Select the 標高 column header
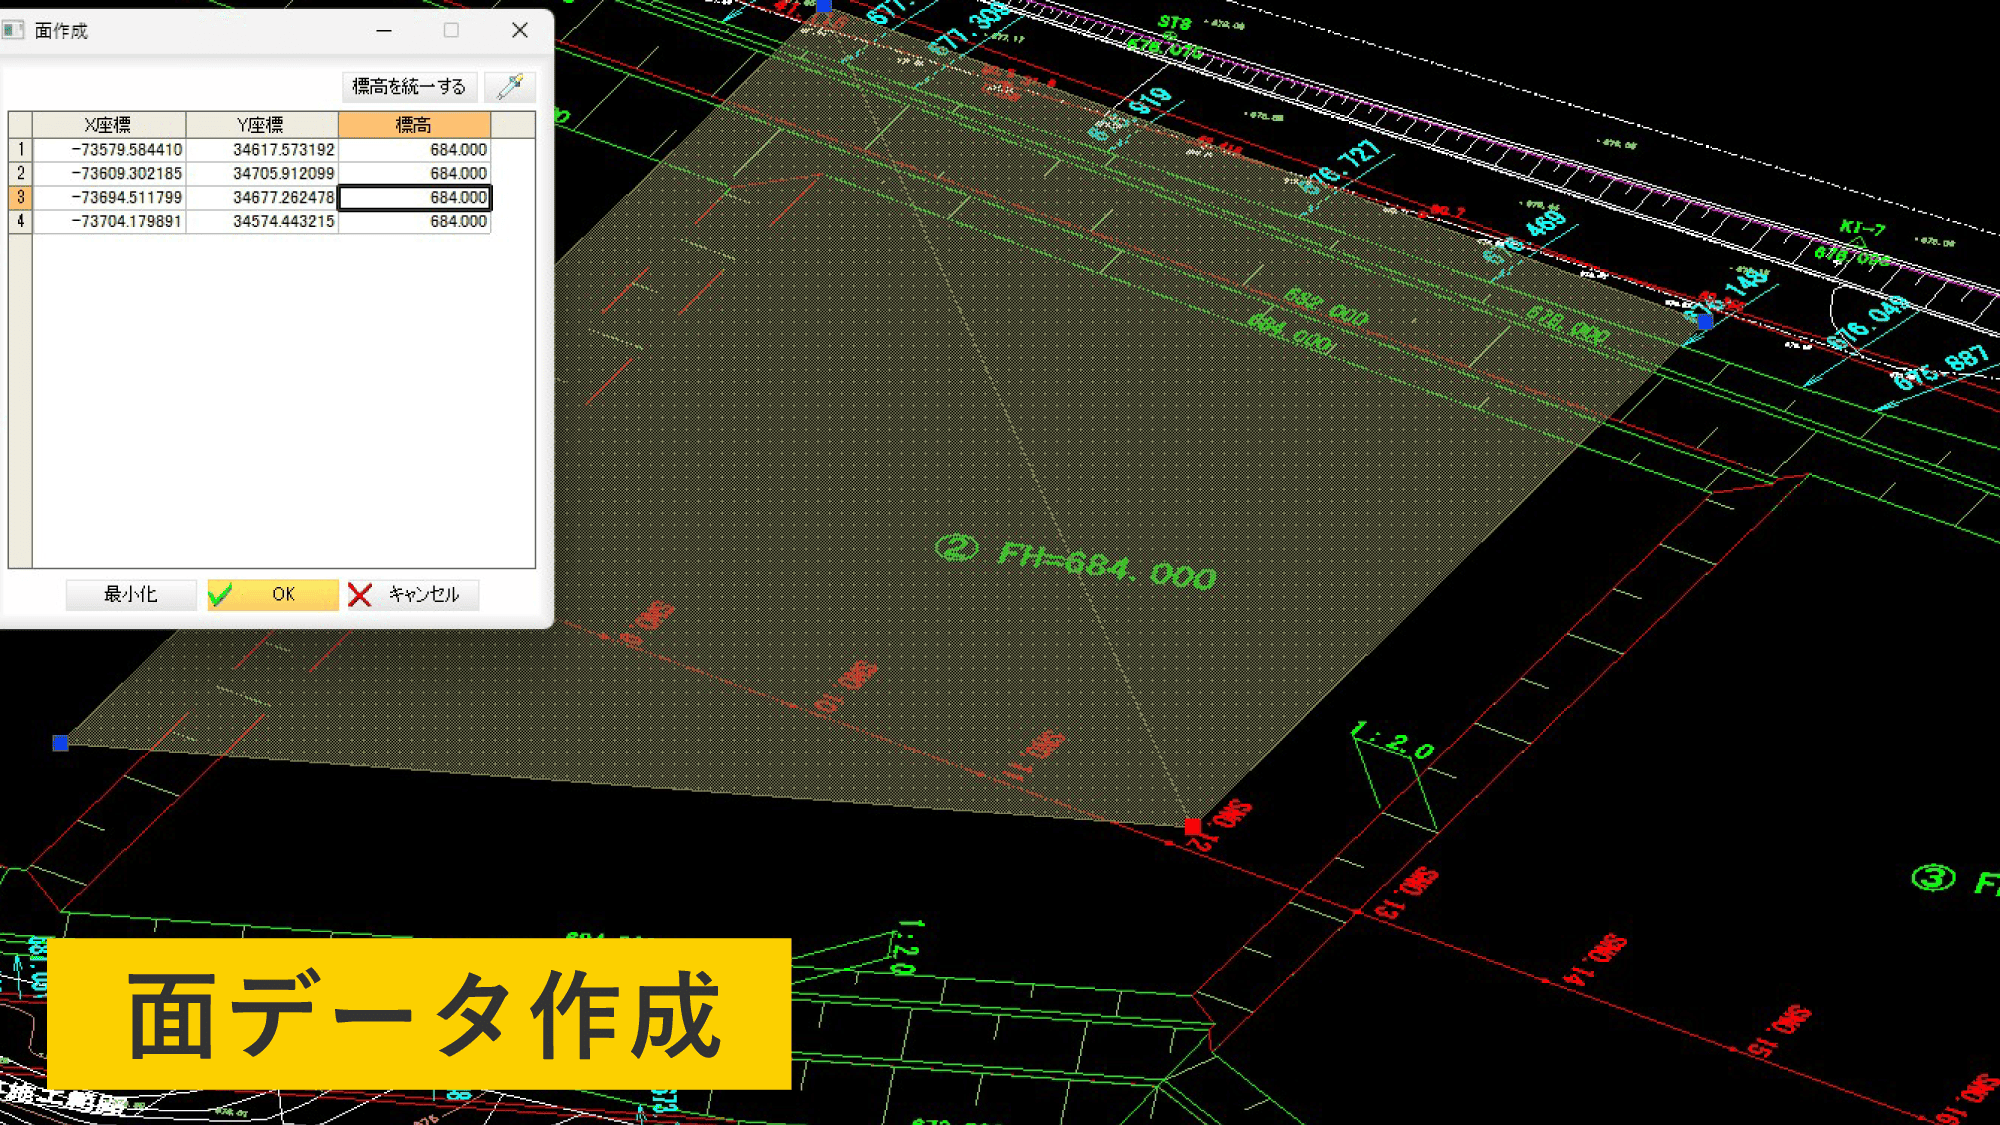Viewport: 2000px width, 1125px height. pyautogui.click(x=412, y=123)
